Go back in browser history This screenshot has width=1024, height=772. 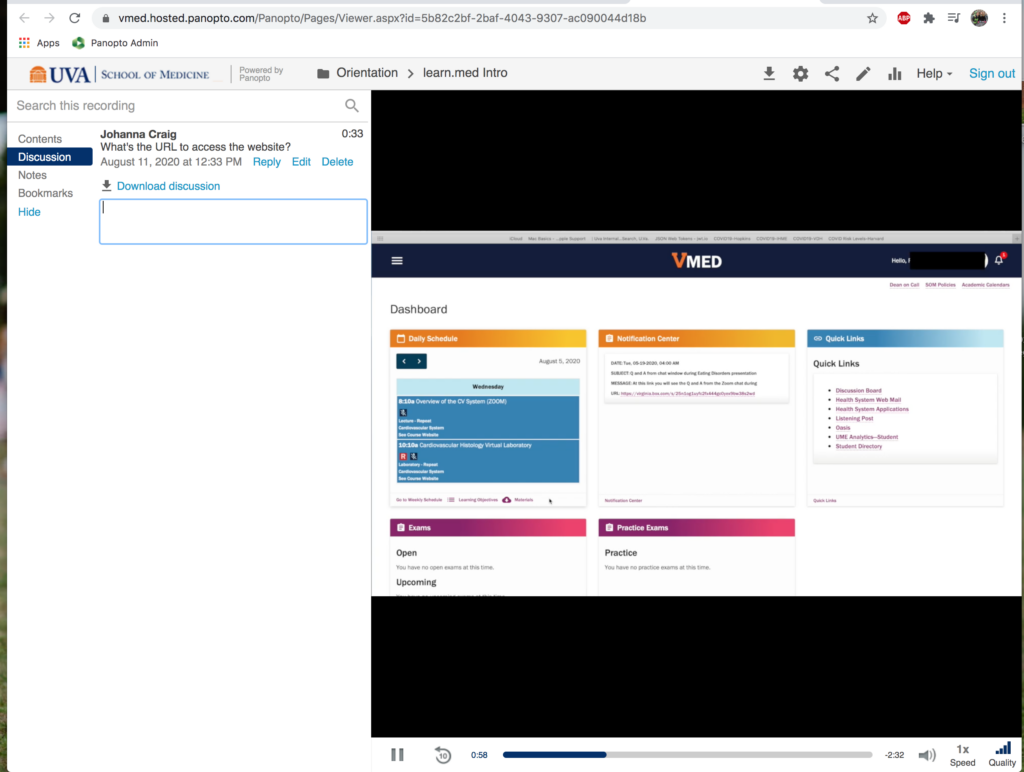click(25, 18)
